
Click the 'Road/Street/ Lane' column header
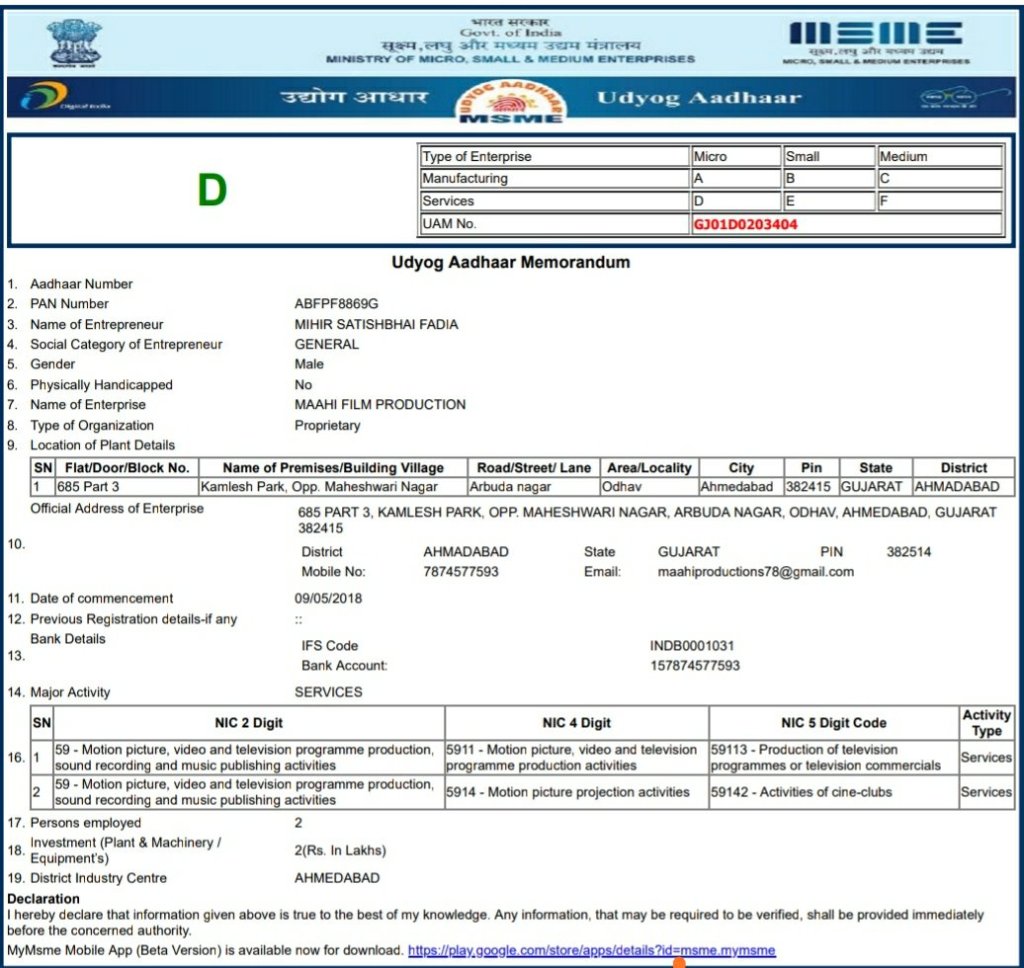pyautogui.click(x=533, y=468)
